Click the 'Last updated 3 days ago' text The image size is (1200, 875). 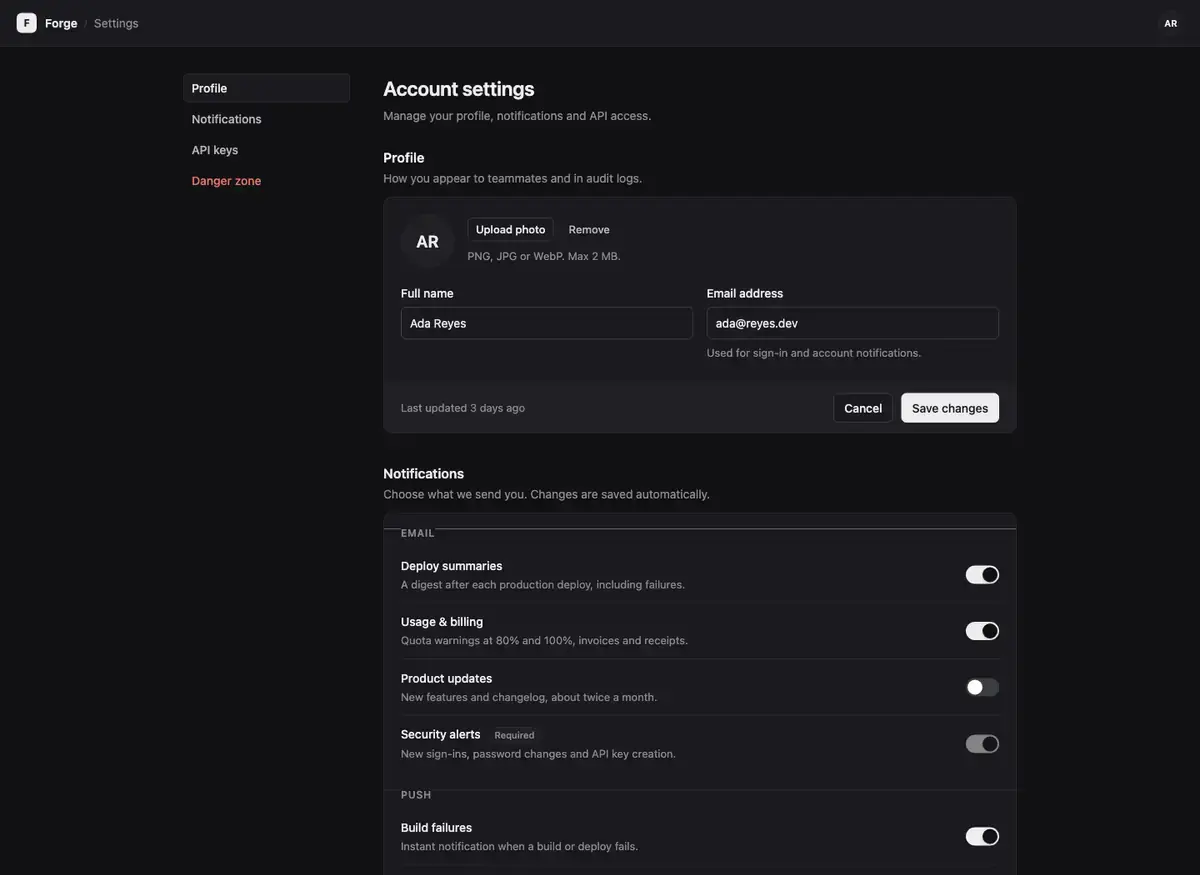click(x=463, y=408)
